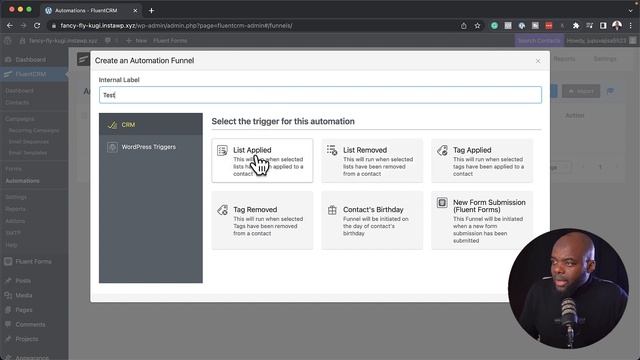Viewport: 640px width, 360px height.
Task: Open the CRM trigger category
Action: coord(151,124)
